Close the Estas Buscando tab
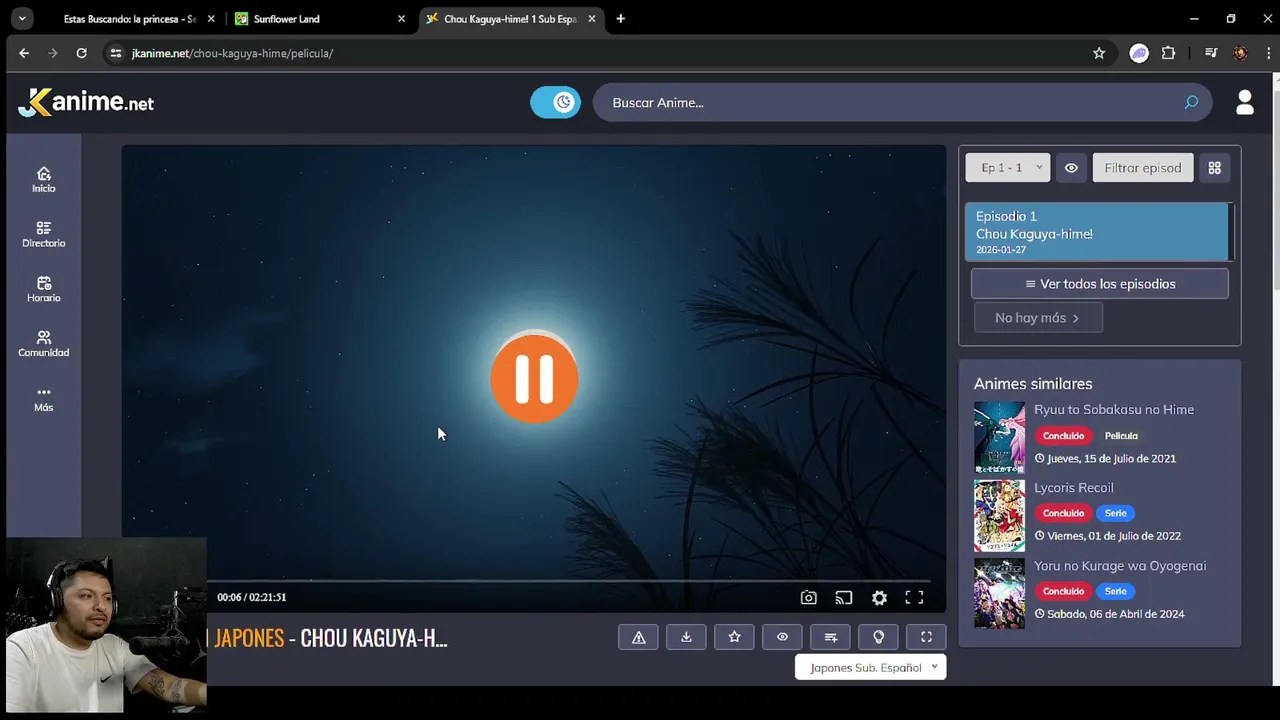 click(211, 19)
